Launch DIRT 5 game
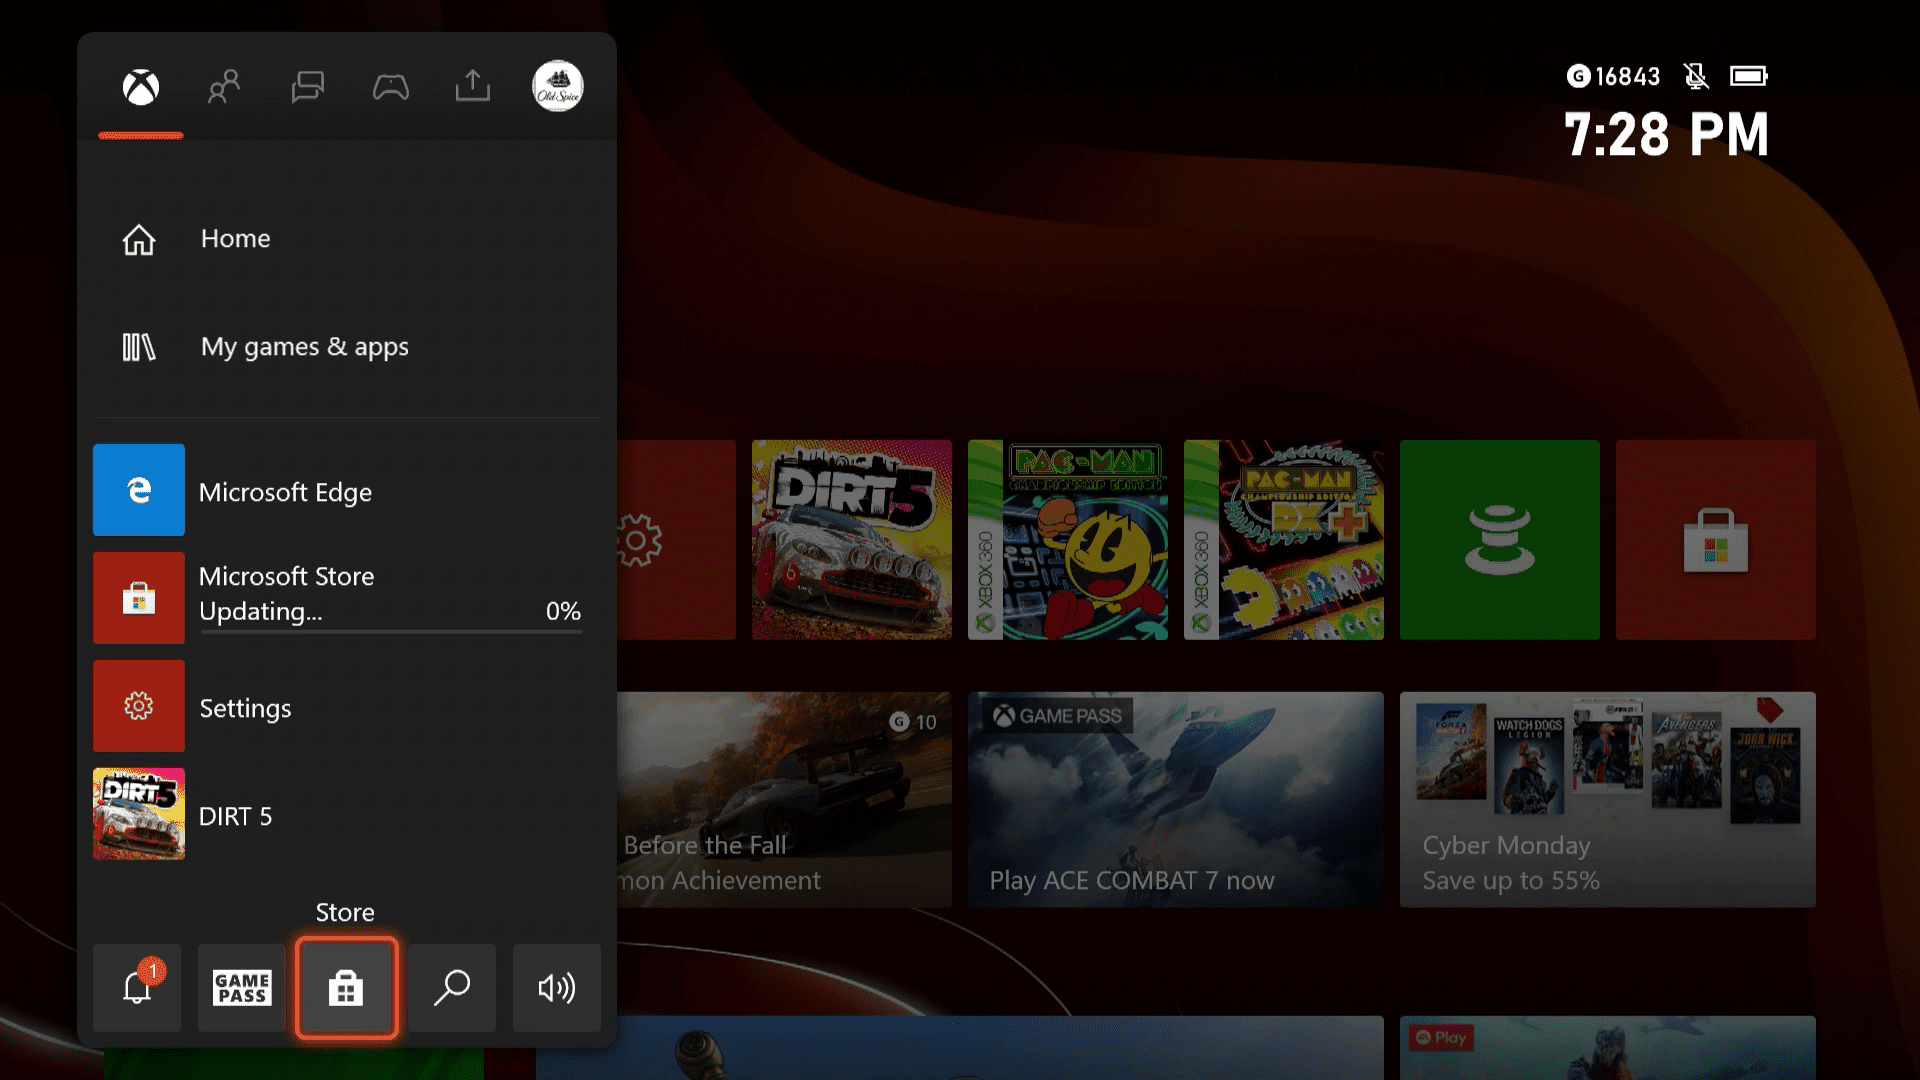 pyautogui.click(x=236, y=815)
